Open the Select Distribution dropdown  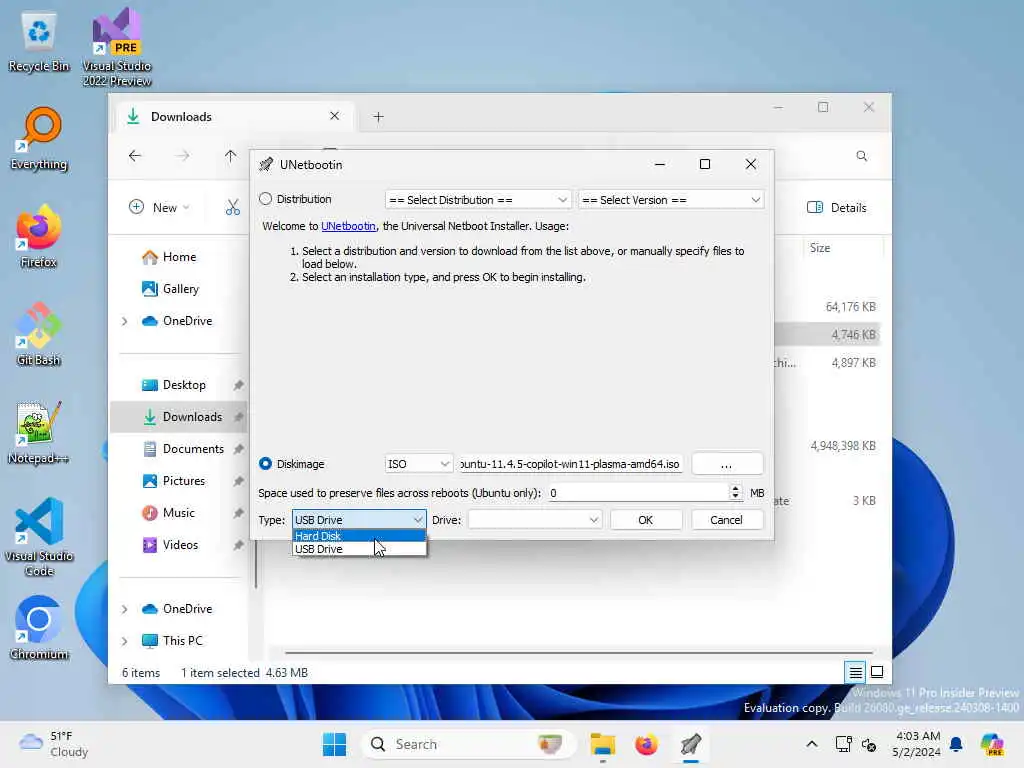point(478,200)
